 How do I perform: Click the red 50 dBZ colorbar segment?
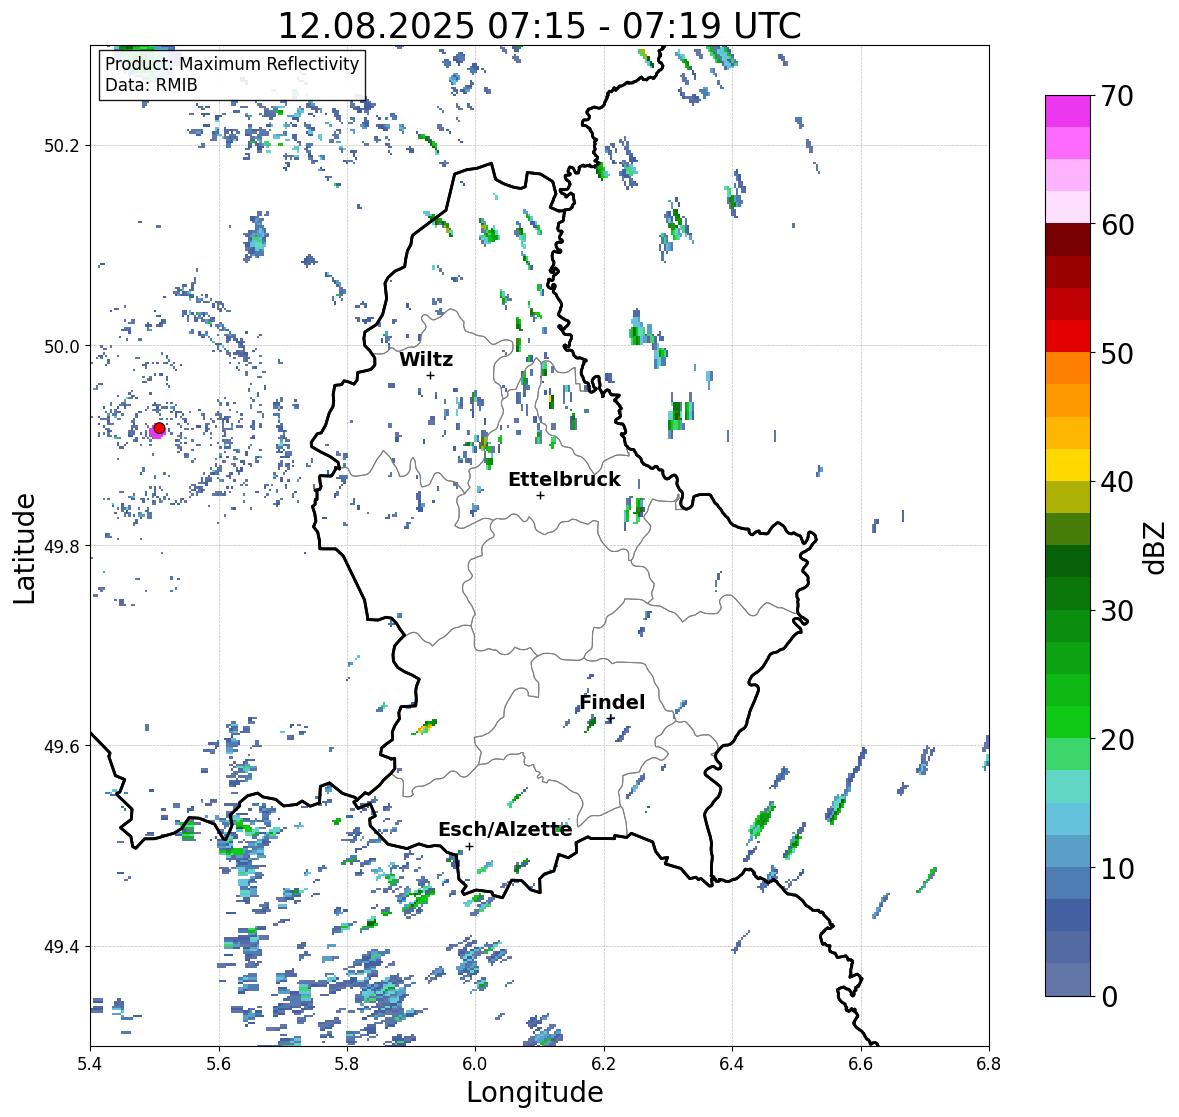[1068, 336]
